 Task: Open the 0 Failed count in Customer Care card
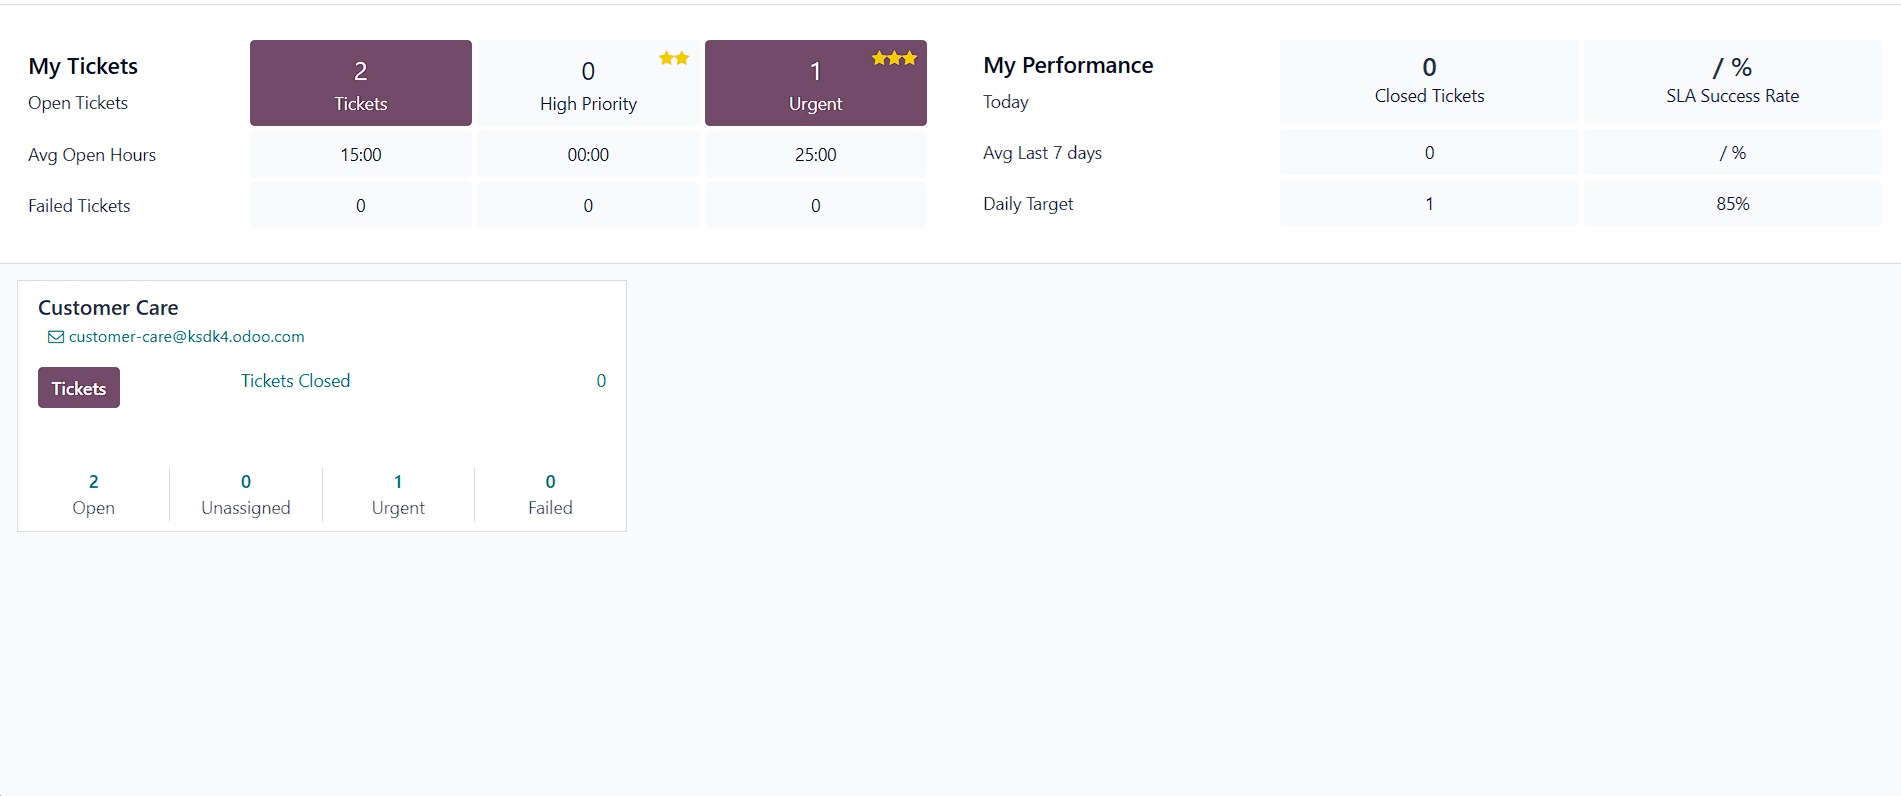pos(550,494)
